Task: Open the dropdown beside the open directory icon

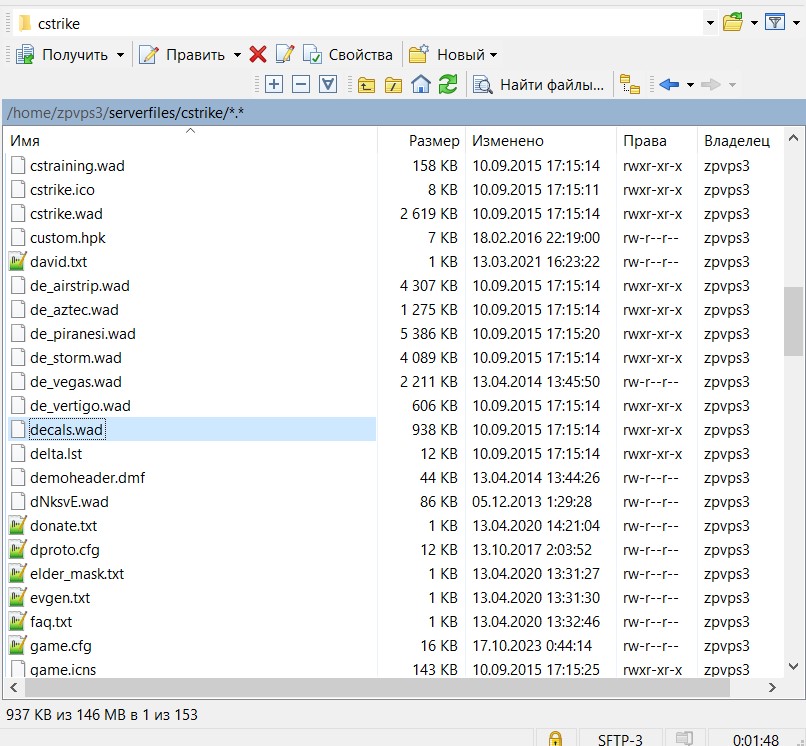Action: click(754, 23)
